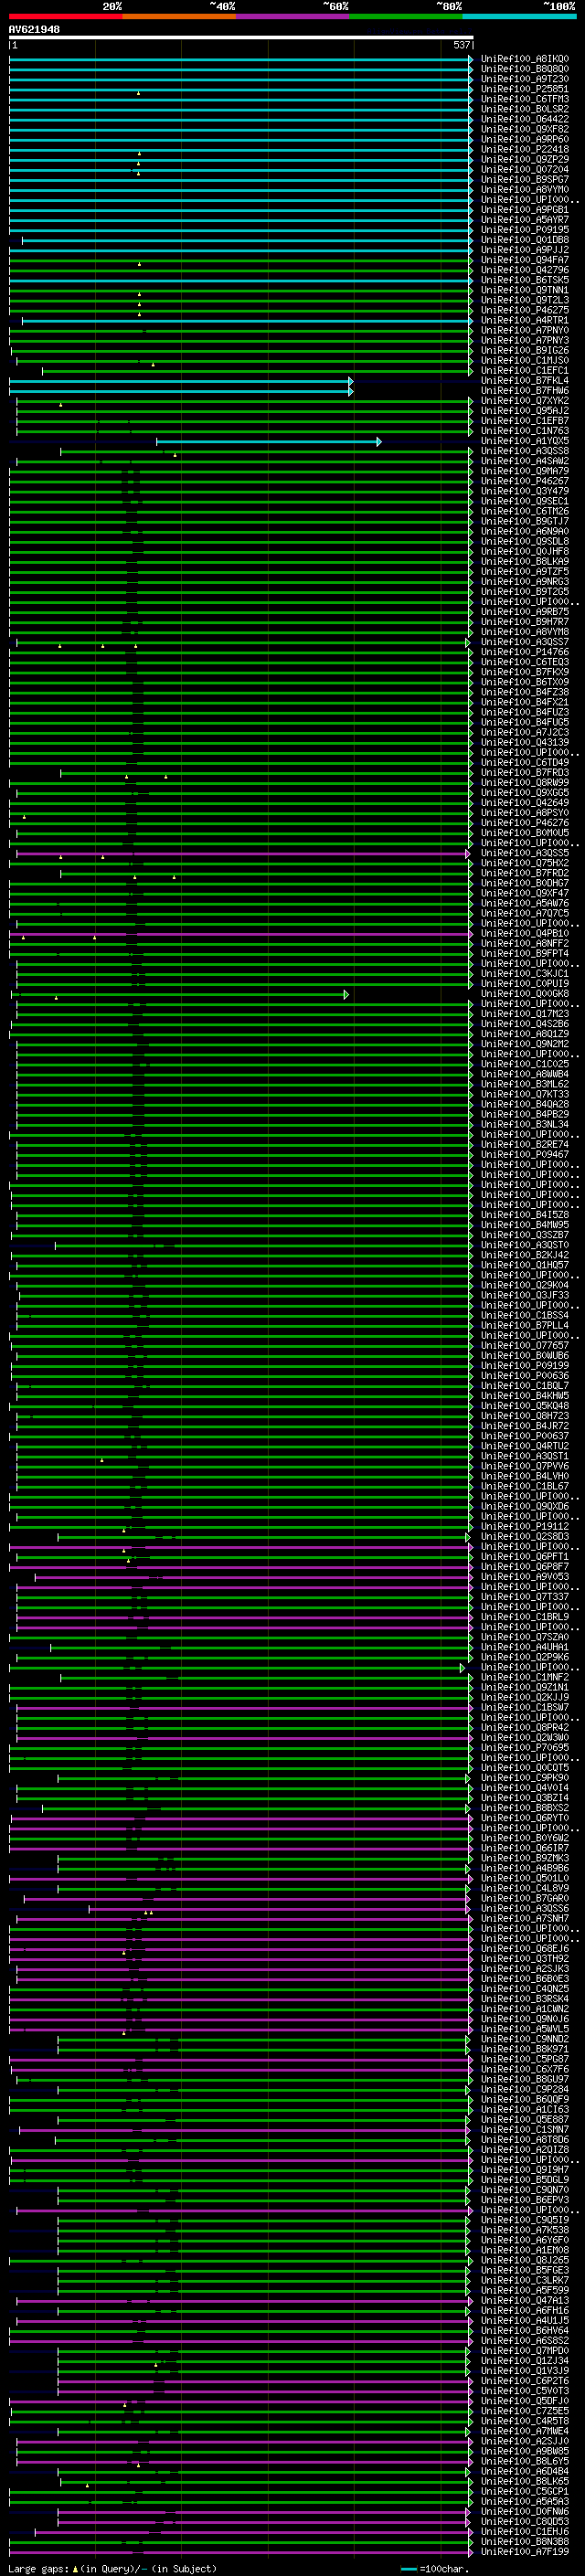The height and width of the screenshot is (2576, 585).
Task: Click the UniRef100_P00636 label
Action: [525, 1376]
